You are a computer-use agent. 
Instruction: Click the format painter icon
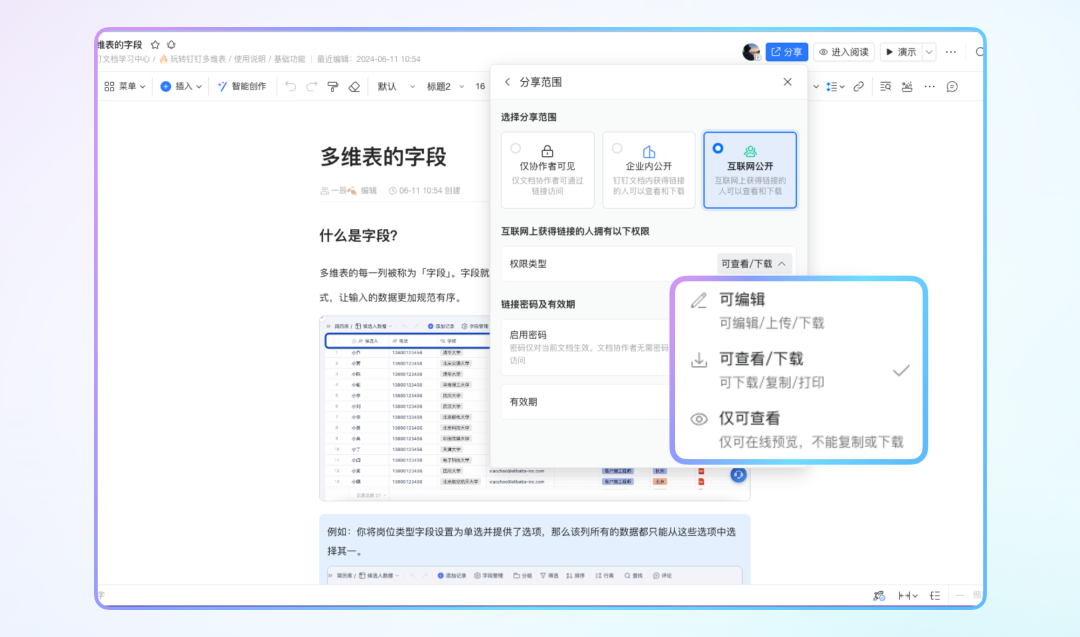click(x=333, y=87)
